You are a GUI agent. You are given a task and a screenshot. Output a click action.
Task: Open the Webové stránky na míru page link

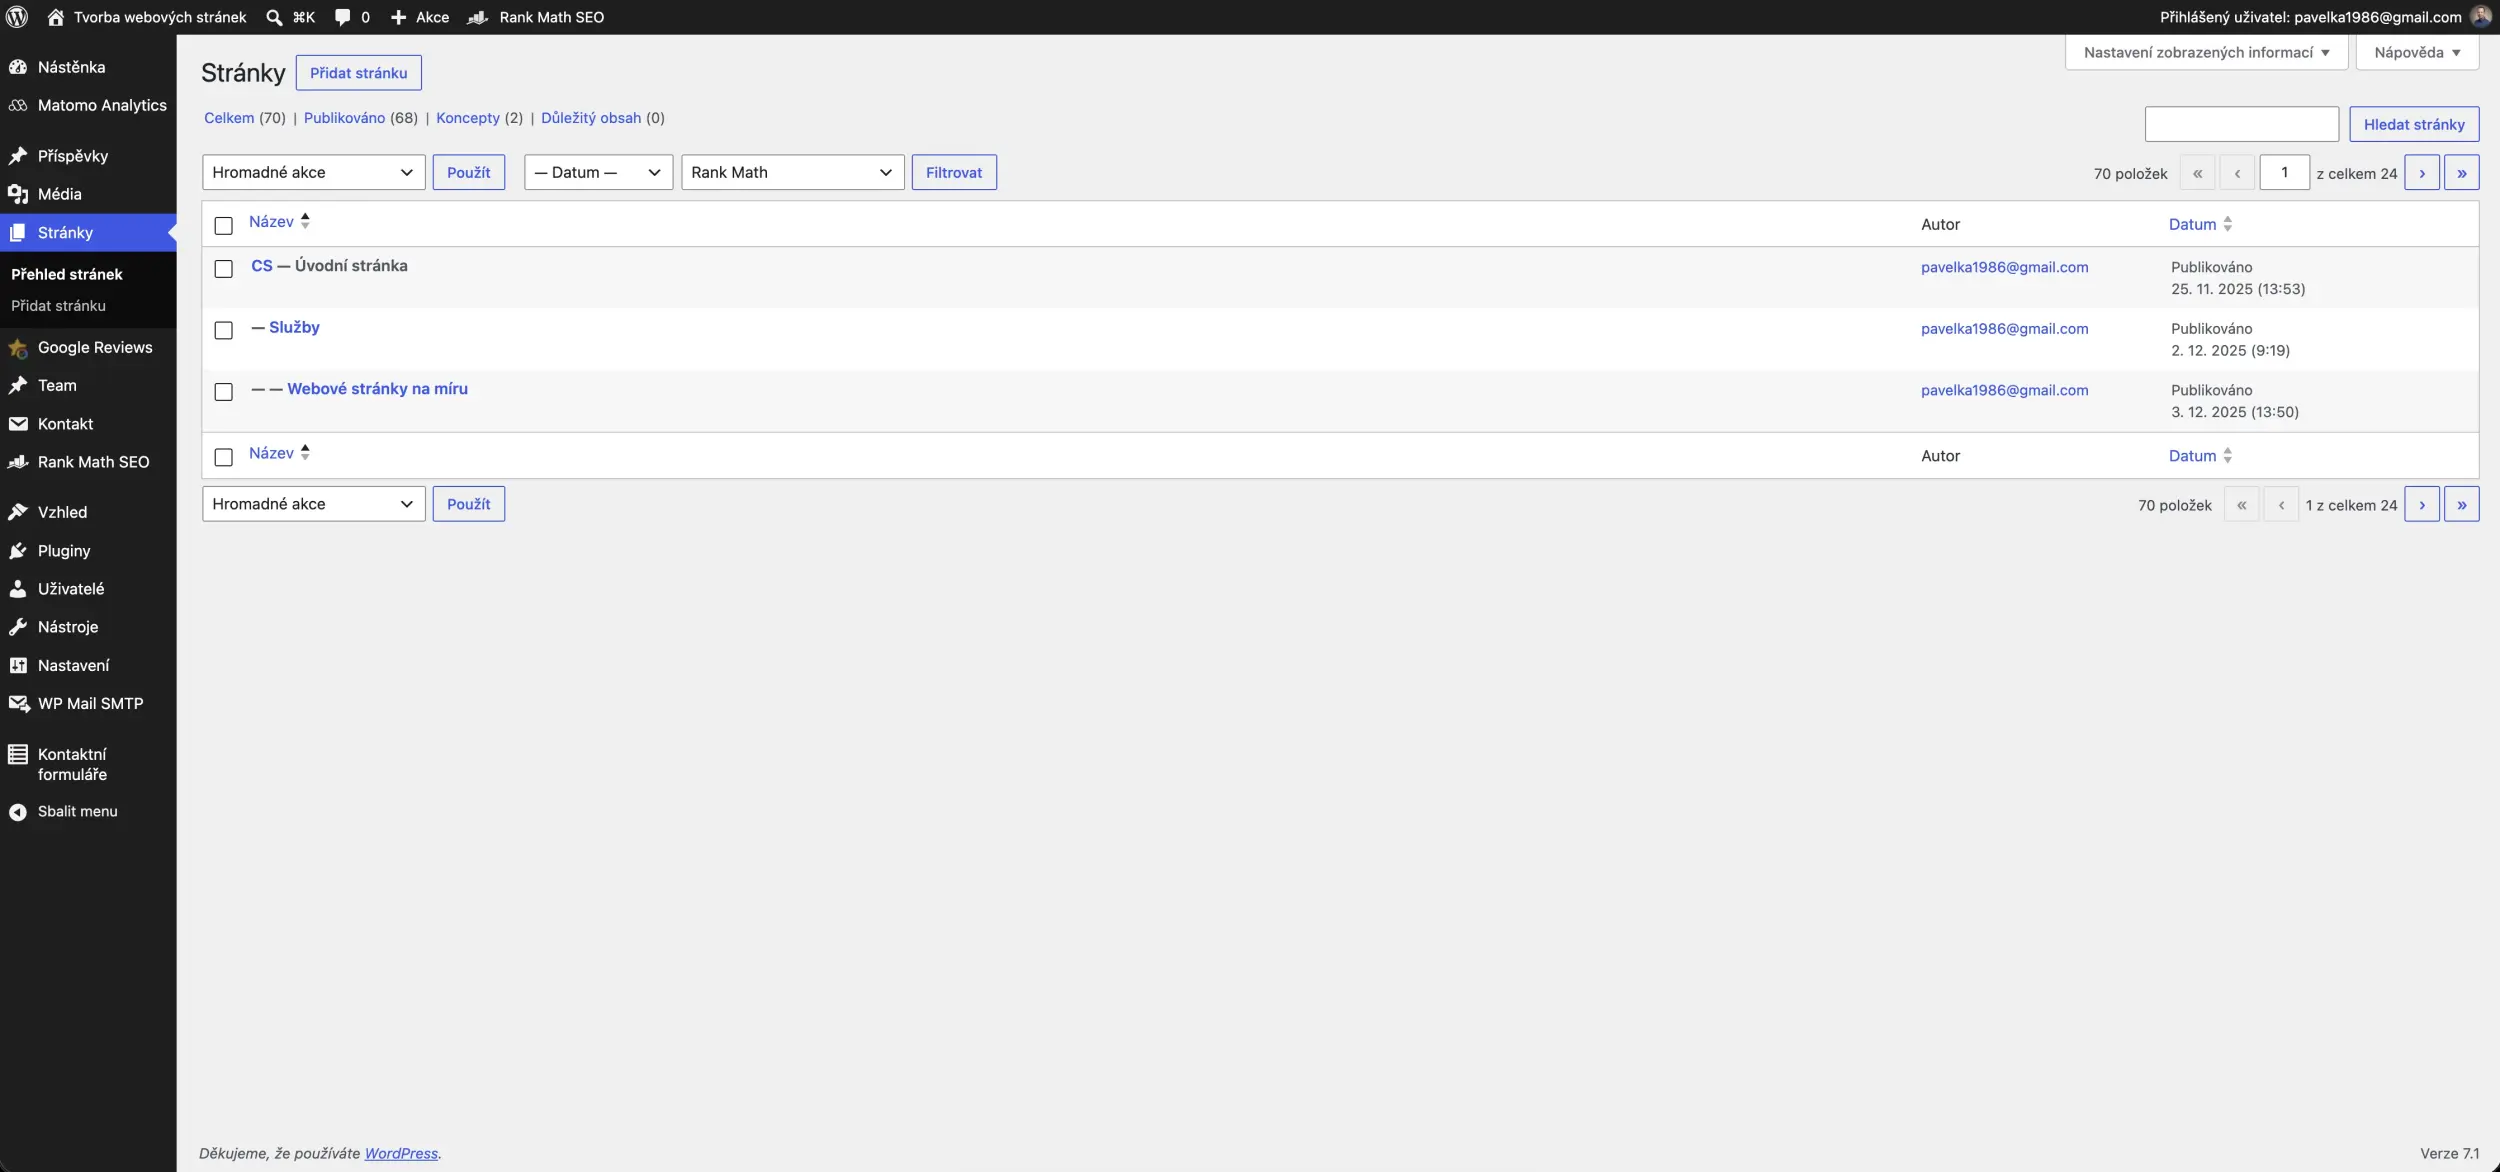coord(377,389)
